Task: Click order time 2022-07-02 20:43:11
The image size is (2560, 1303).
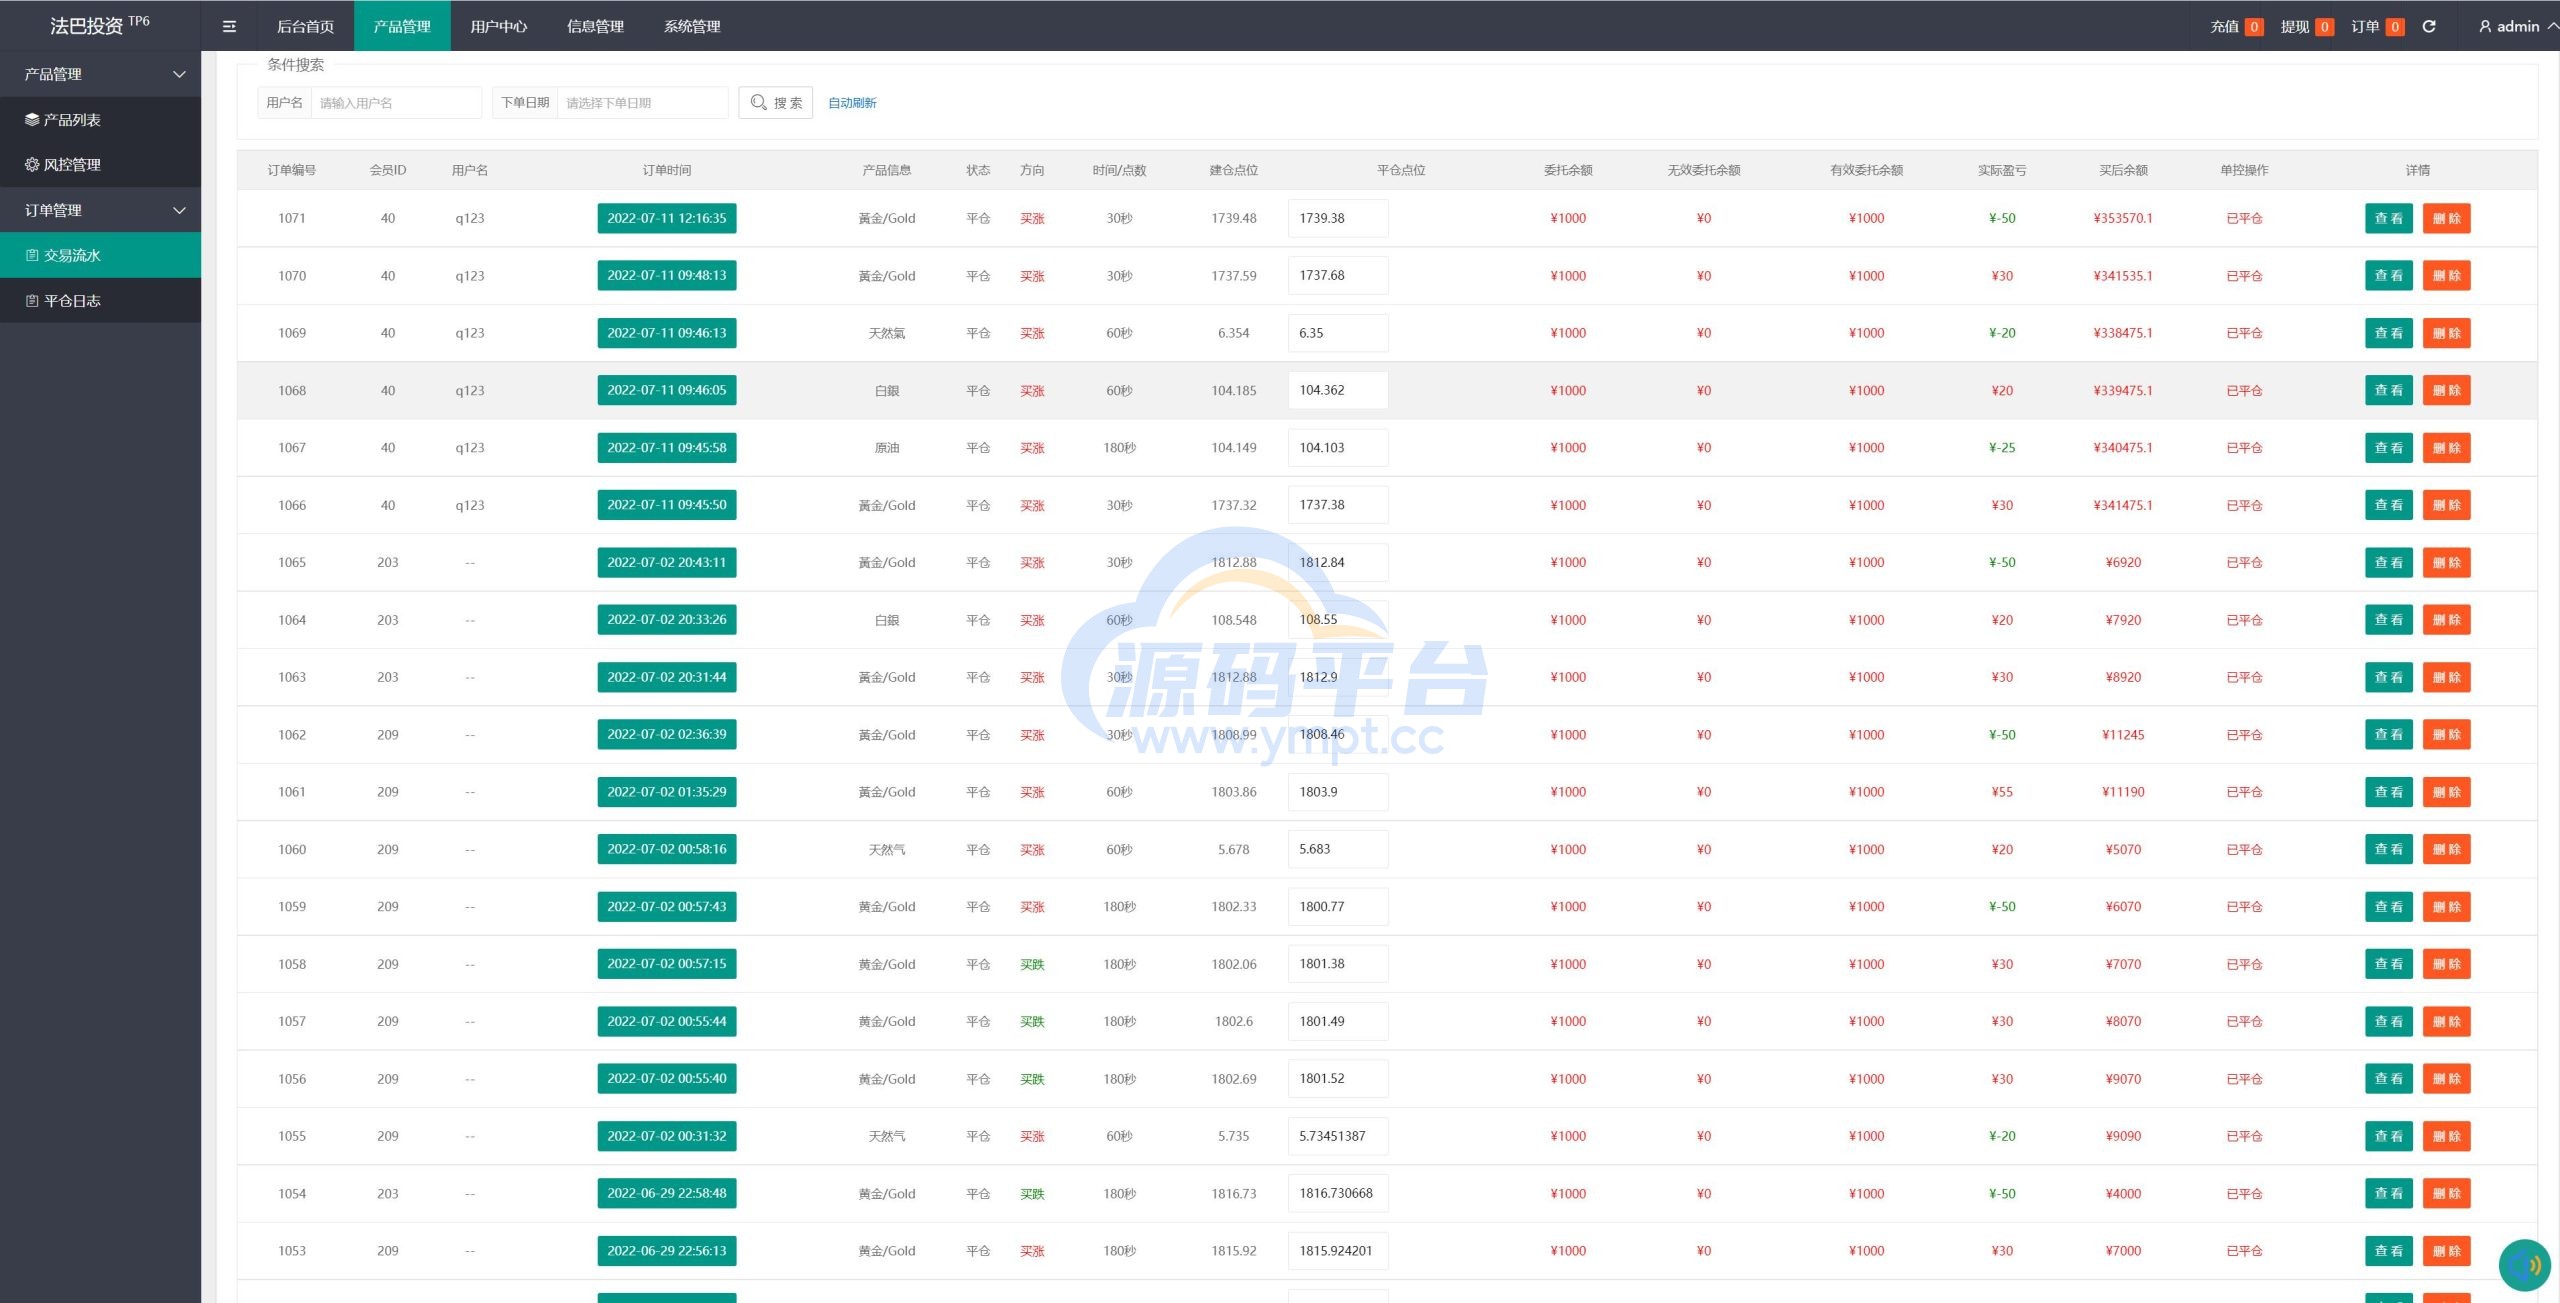Action: [667, 562]
